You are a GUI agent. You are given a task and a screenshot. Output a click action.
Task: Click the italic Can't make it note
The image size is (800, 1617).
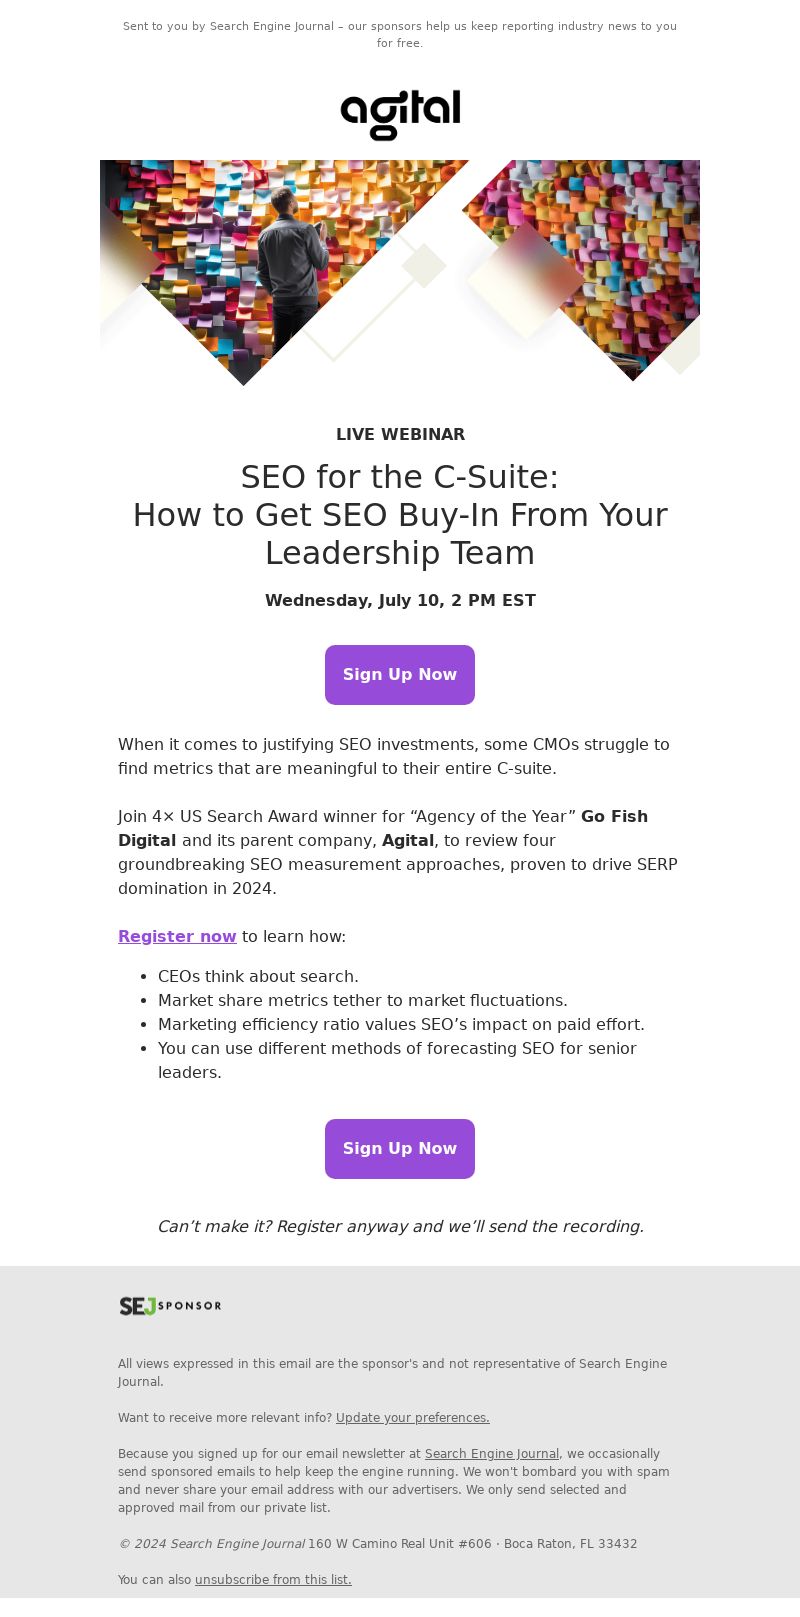[400, 1227]
